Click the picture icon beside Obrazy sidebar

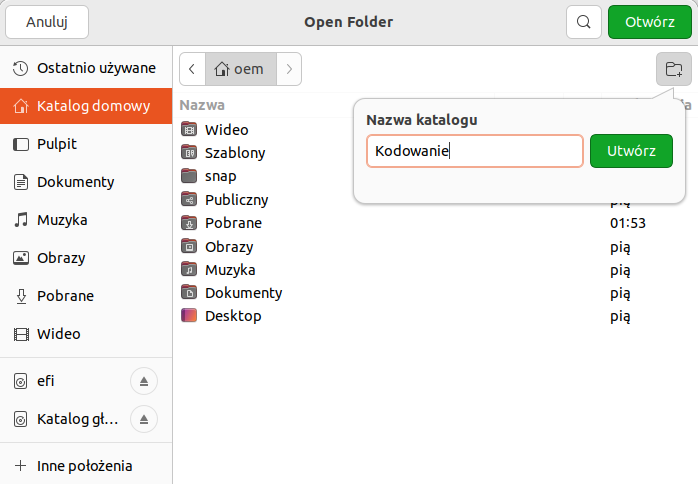click(20, 258)
